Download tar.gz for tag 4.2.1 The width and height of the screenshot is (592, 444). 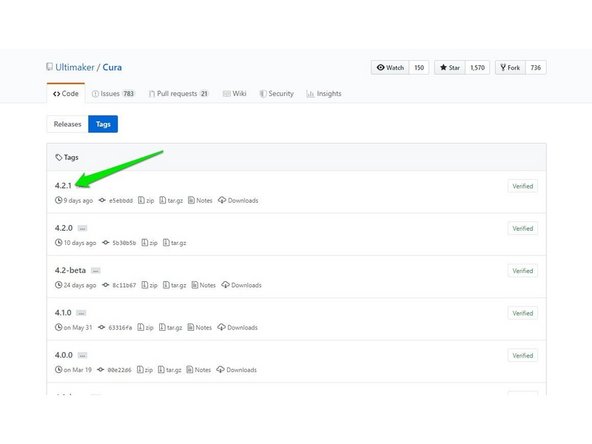pos(171,200)
